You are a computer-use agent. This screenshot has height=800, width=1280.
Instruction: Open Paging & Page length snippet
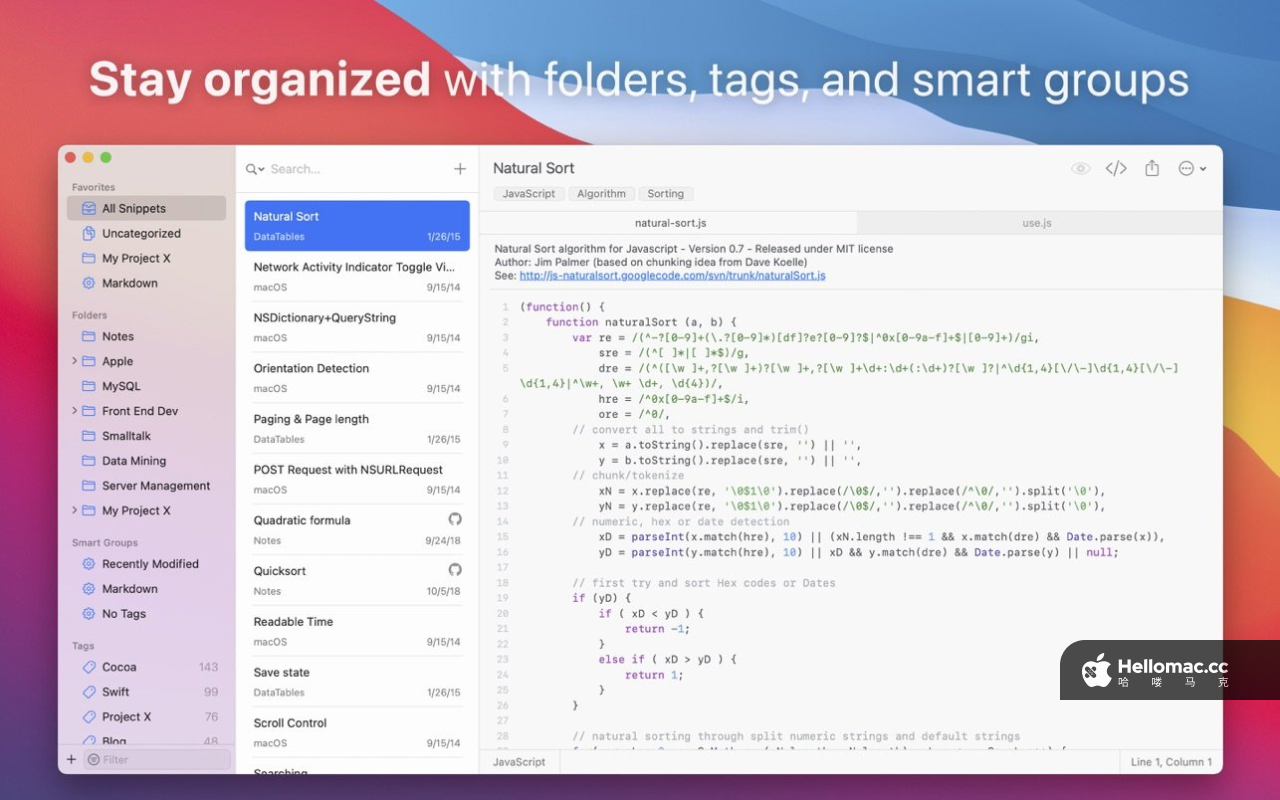coord(357,429)
